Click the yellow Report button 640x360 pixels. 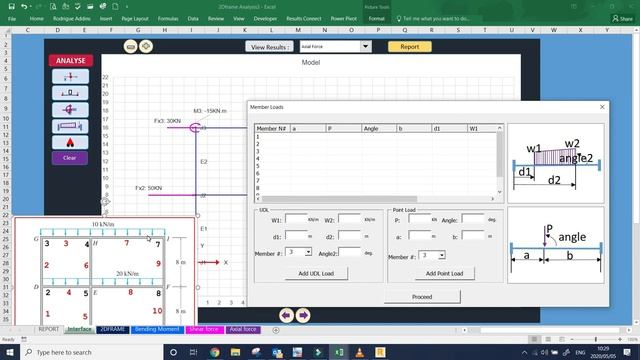[409, 47]
